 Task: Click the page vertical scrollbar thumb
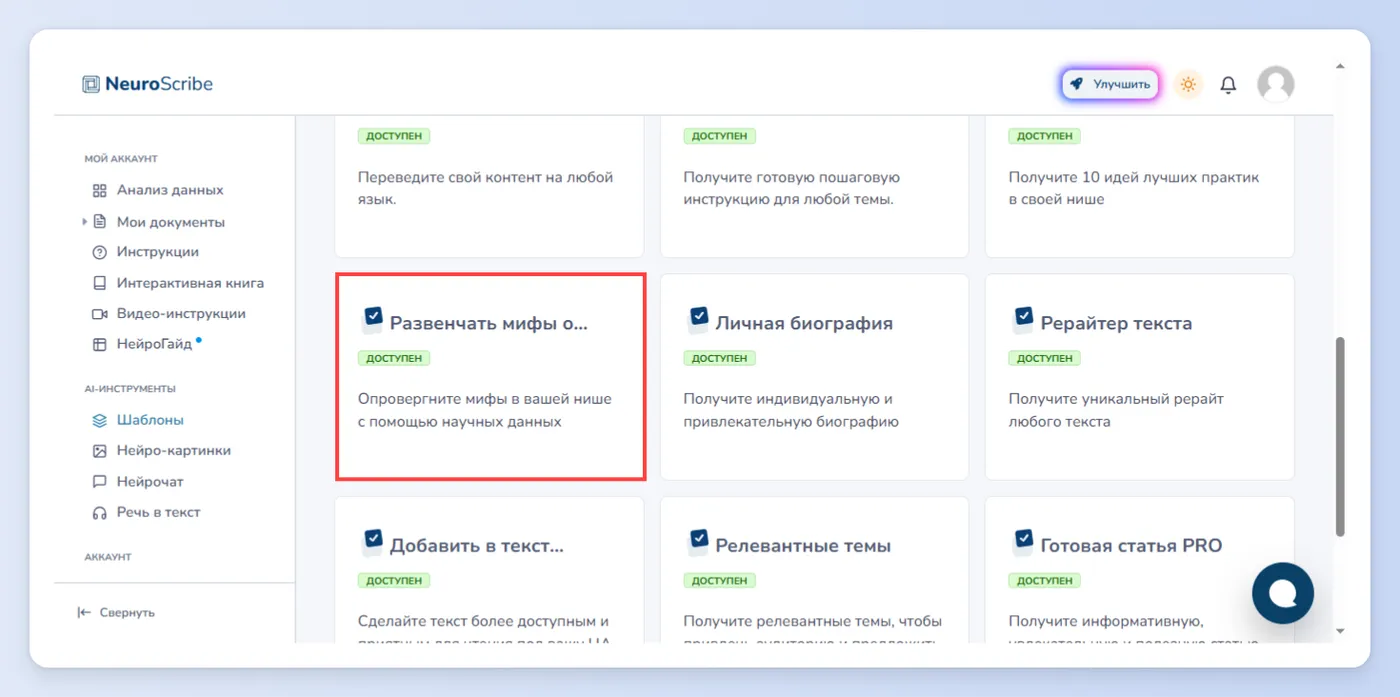pos(1340,436)
